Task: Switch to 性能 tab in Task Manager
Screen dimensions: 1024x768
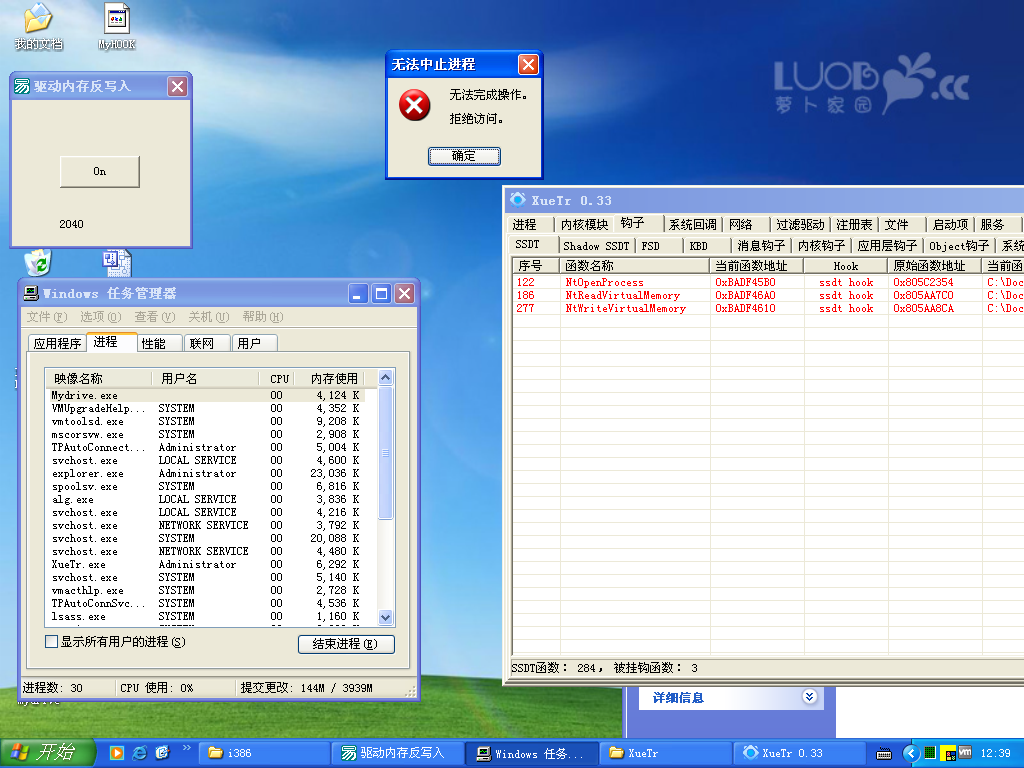Action: [161, 344]
